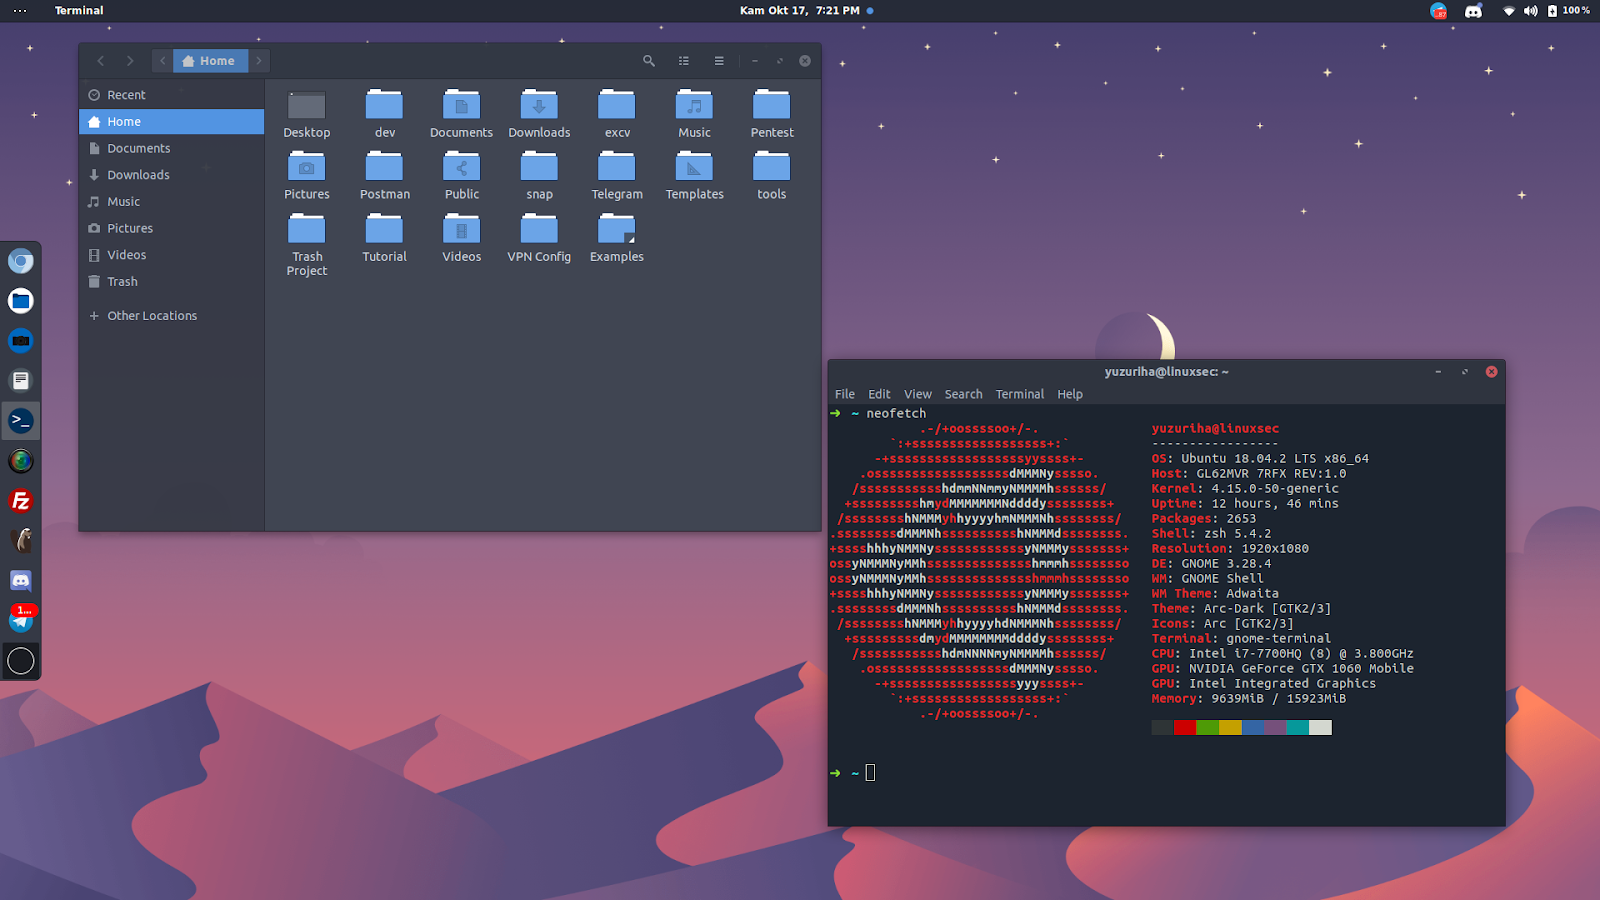The width and height of the screenshot is (1600, 900).
Task: Expand the Home breadcrumb path arrow
Action: click(258, 60)
